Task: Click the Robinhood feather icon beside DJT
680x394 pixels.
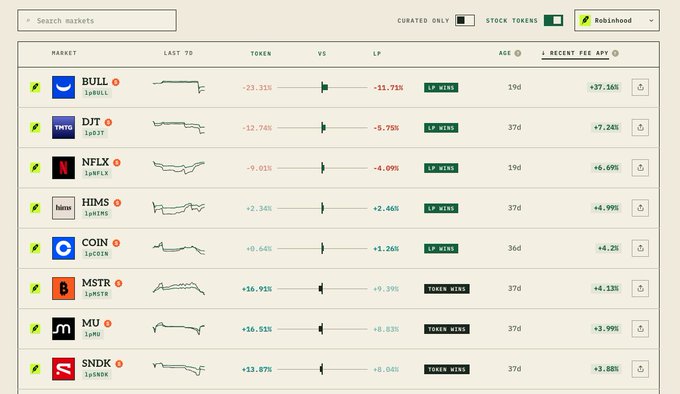Action: coord(35,127)
